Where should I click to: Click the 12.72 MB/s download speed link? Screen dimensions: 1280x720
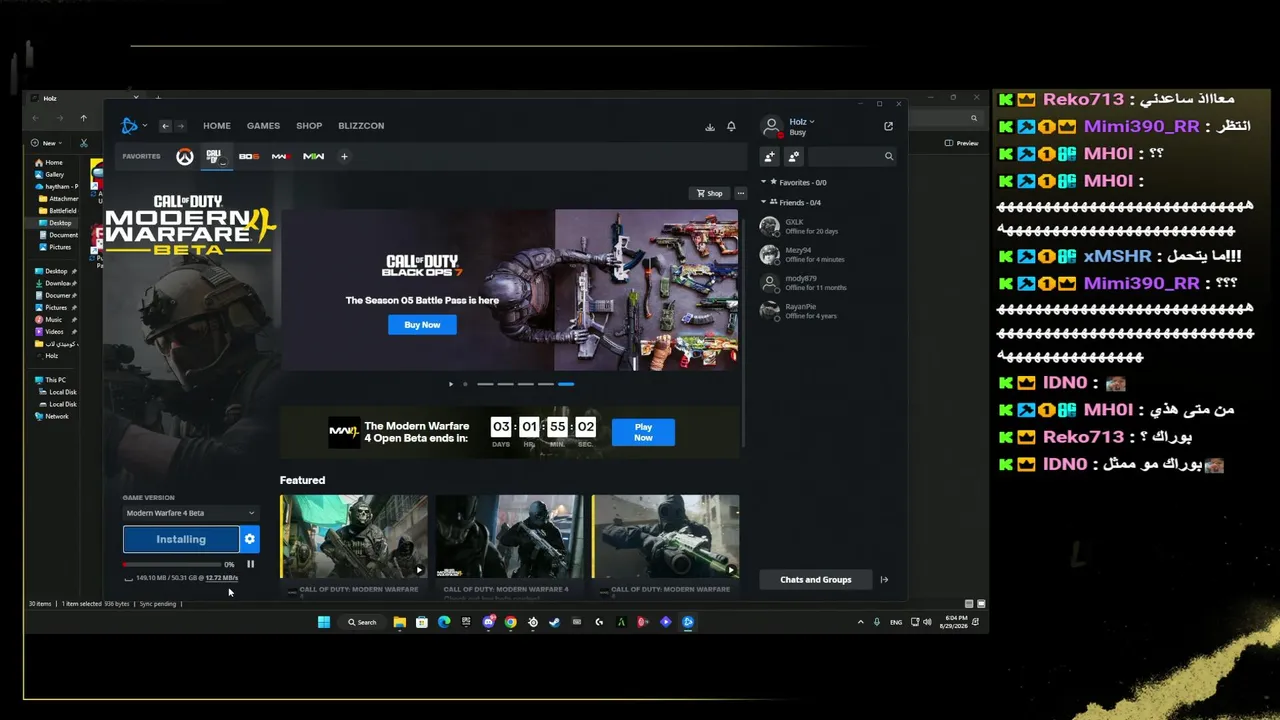[222, 578]
